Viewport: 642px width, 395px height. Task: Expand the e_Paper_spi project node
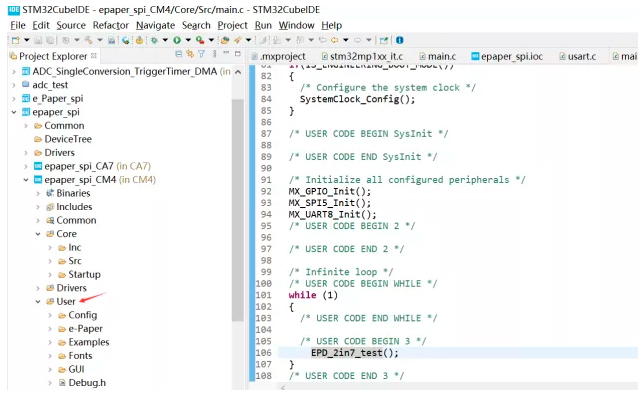14,99
